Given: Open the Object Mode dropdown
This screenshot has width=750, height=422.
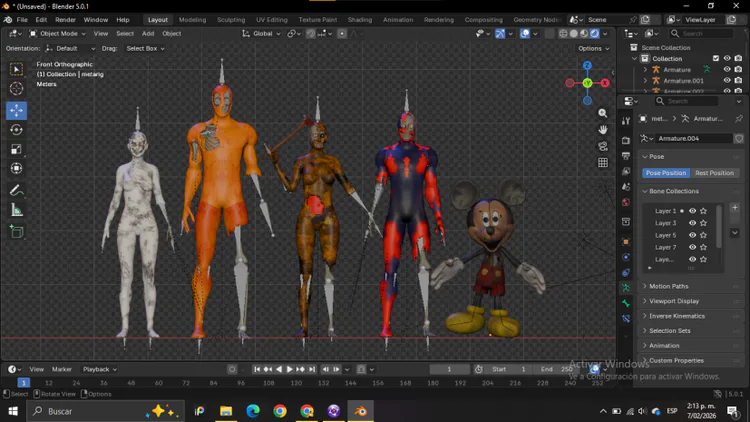Looking at the screenshot, I should [x=57, y=33].
